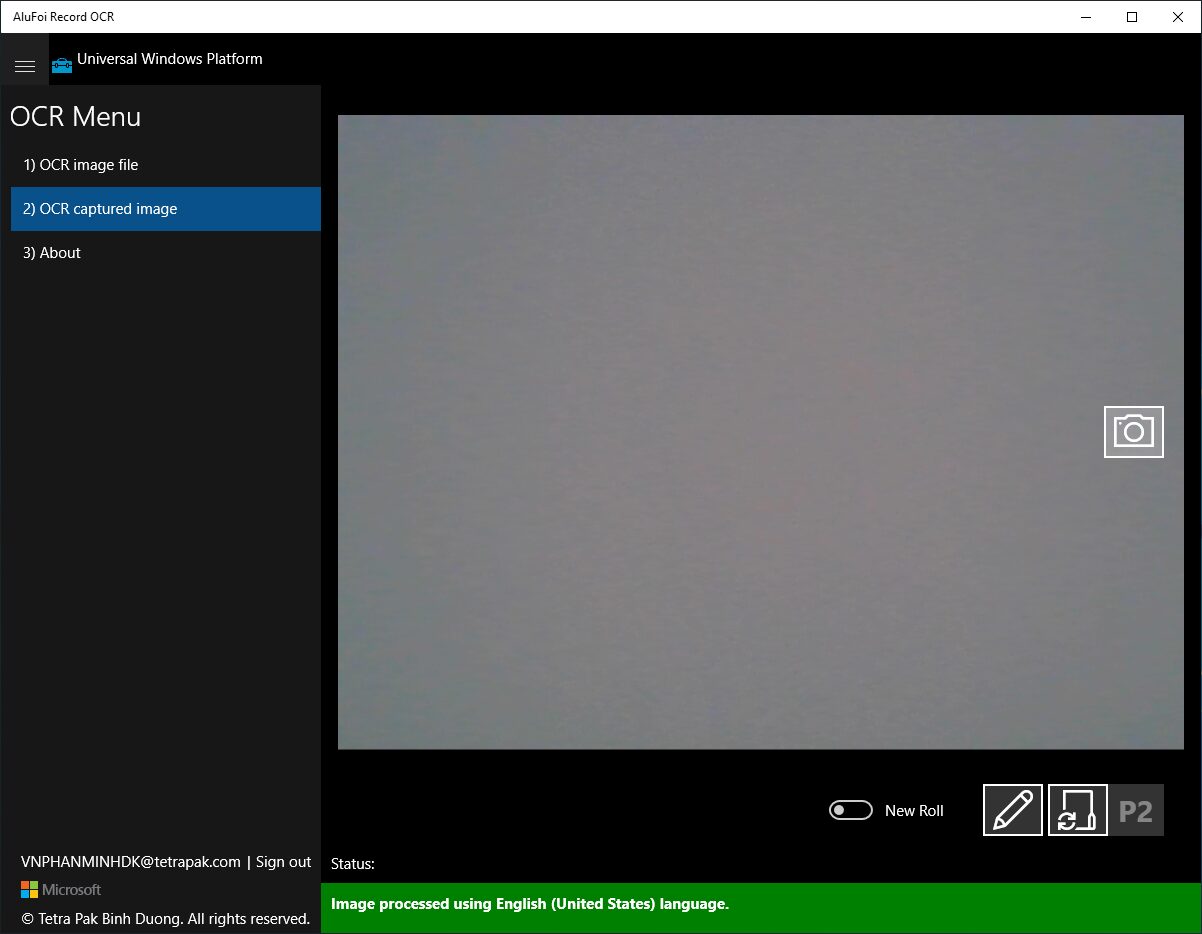Minimize the AluFoi Record OCR window

[x=1086, y=17]
